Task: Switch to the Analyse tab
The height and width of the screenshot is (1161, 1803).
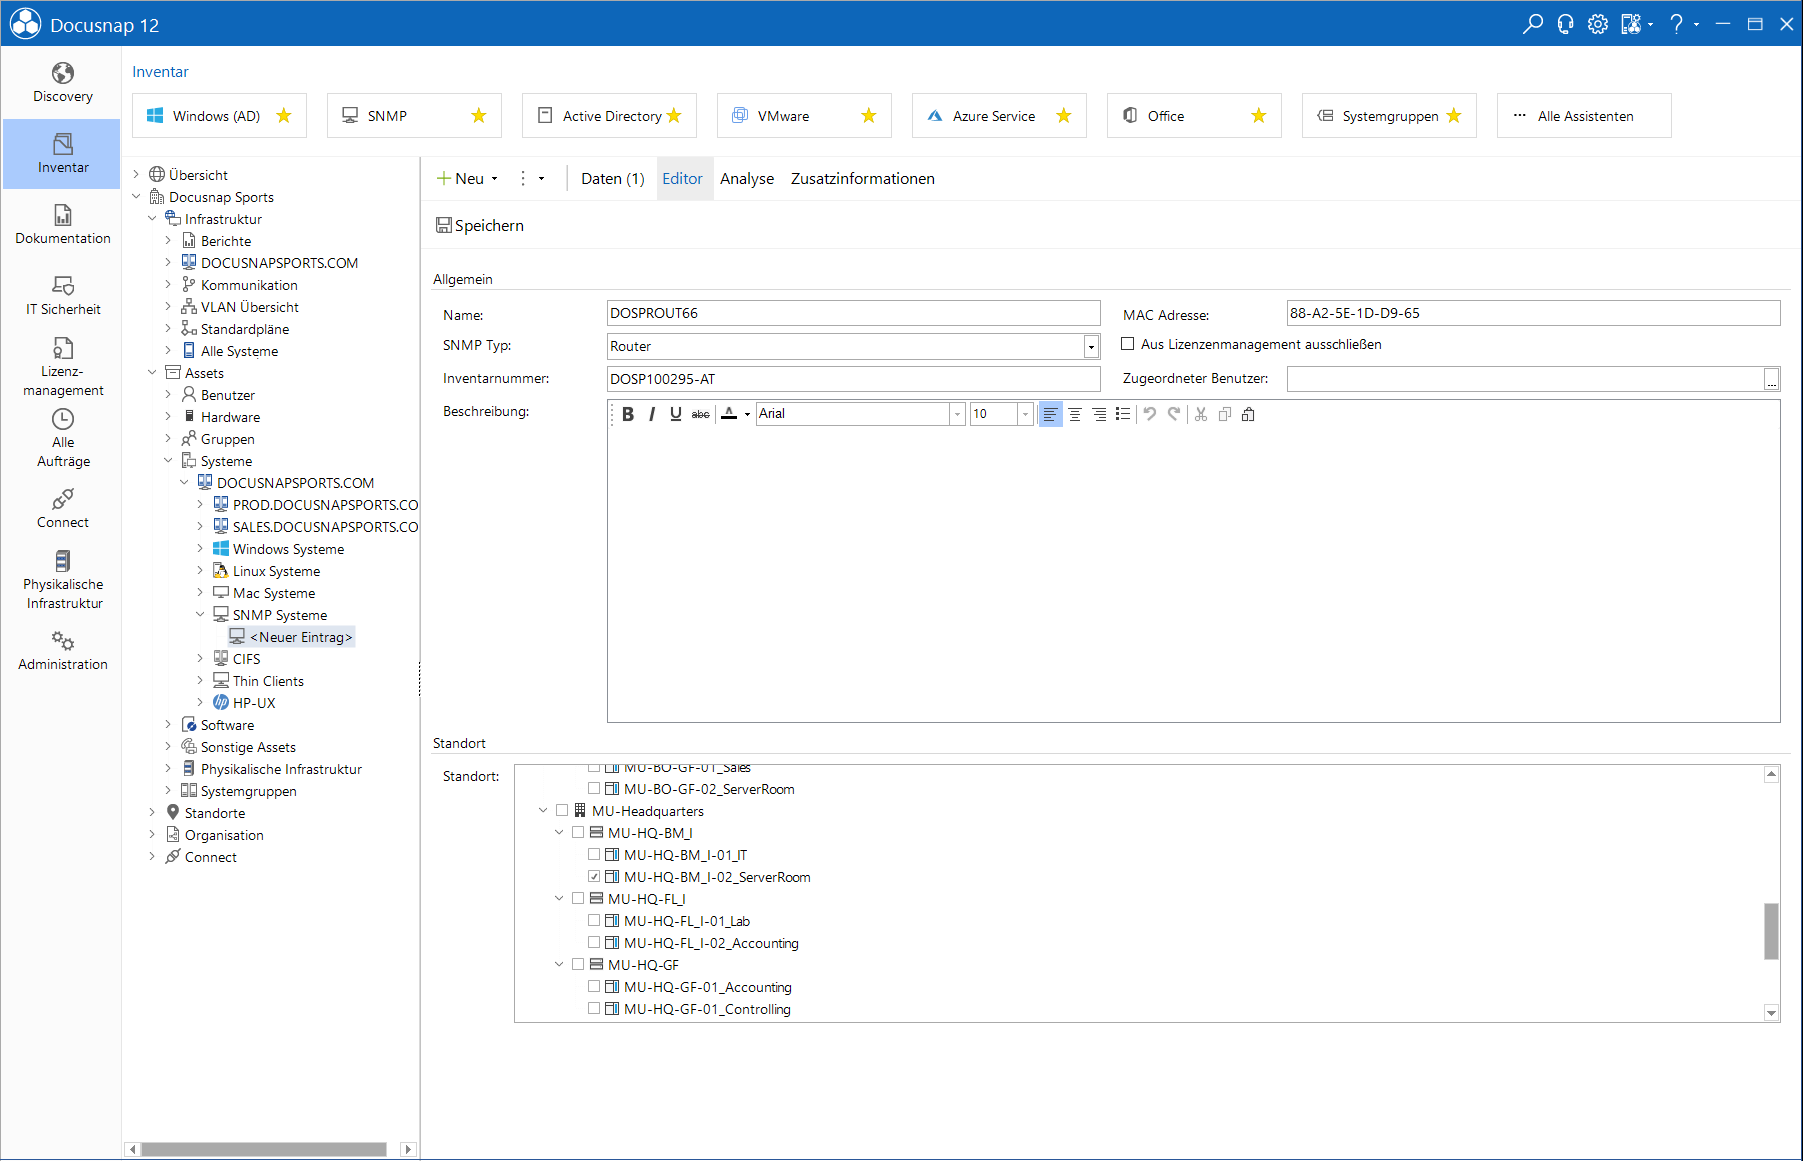Action: 747,179
